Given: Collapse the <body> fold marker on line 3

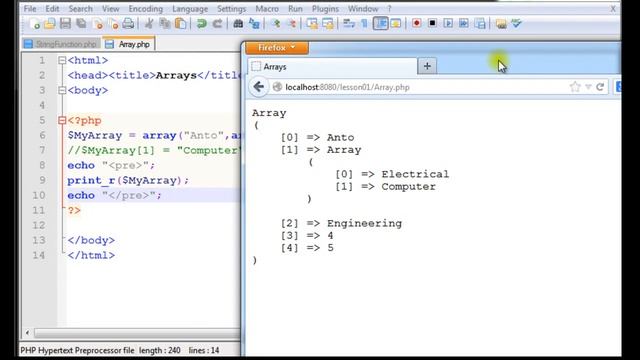Looking at the screenshot, I should (x=62, y=90).
